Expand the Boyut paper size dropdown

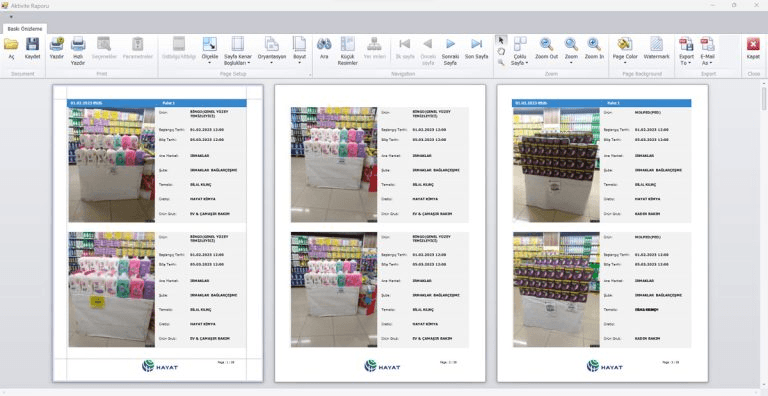click(299, 51)
